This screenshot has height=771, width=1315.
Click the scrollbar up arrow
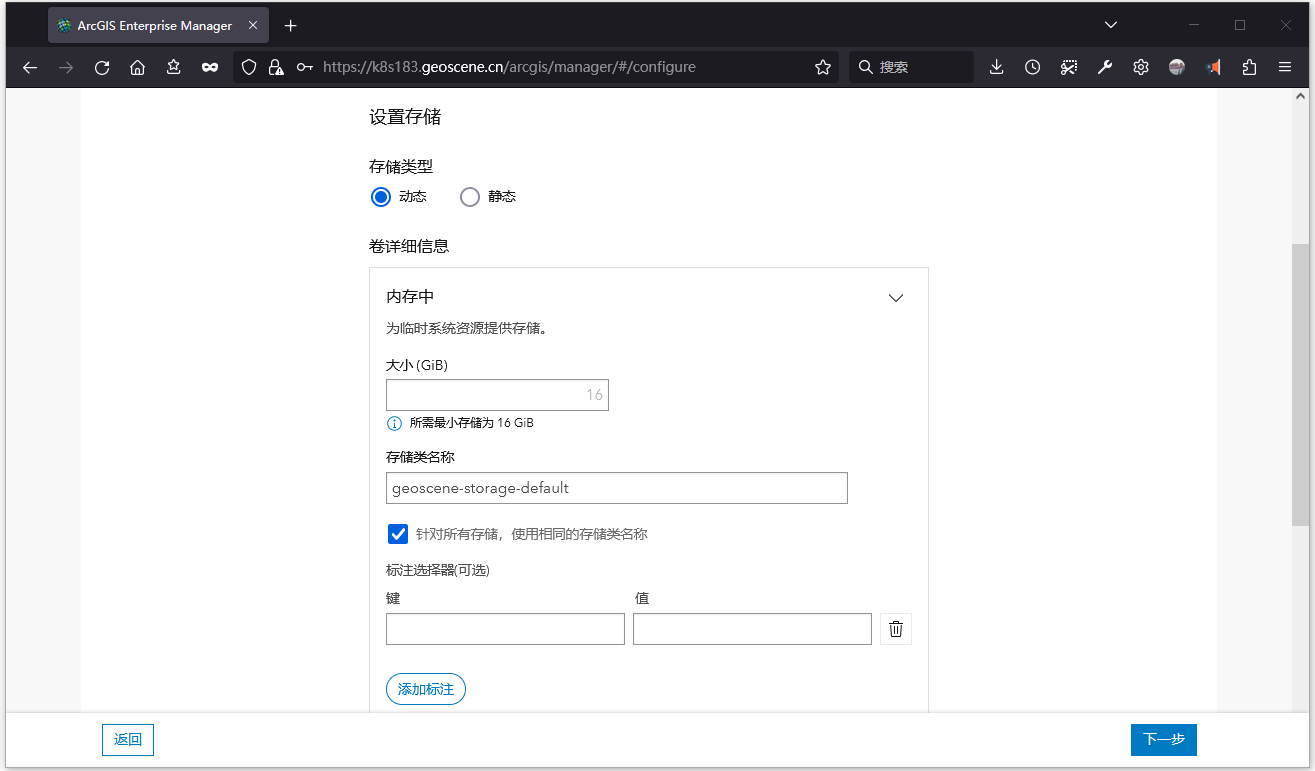1300,97
